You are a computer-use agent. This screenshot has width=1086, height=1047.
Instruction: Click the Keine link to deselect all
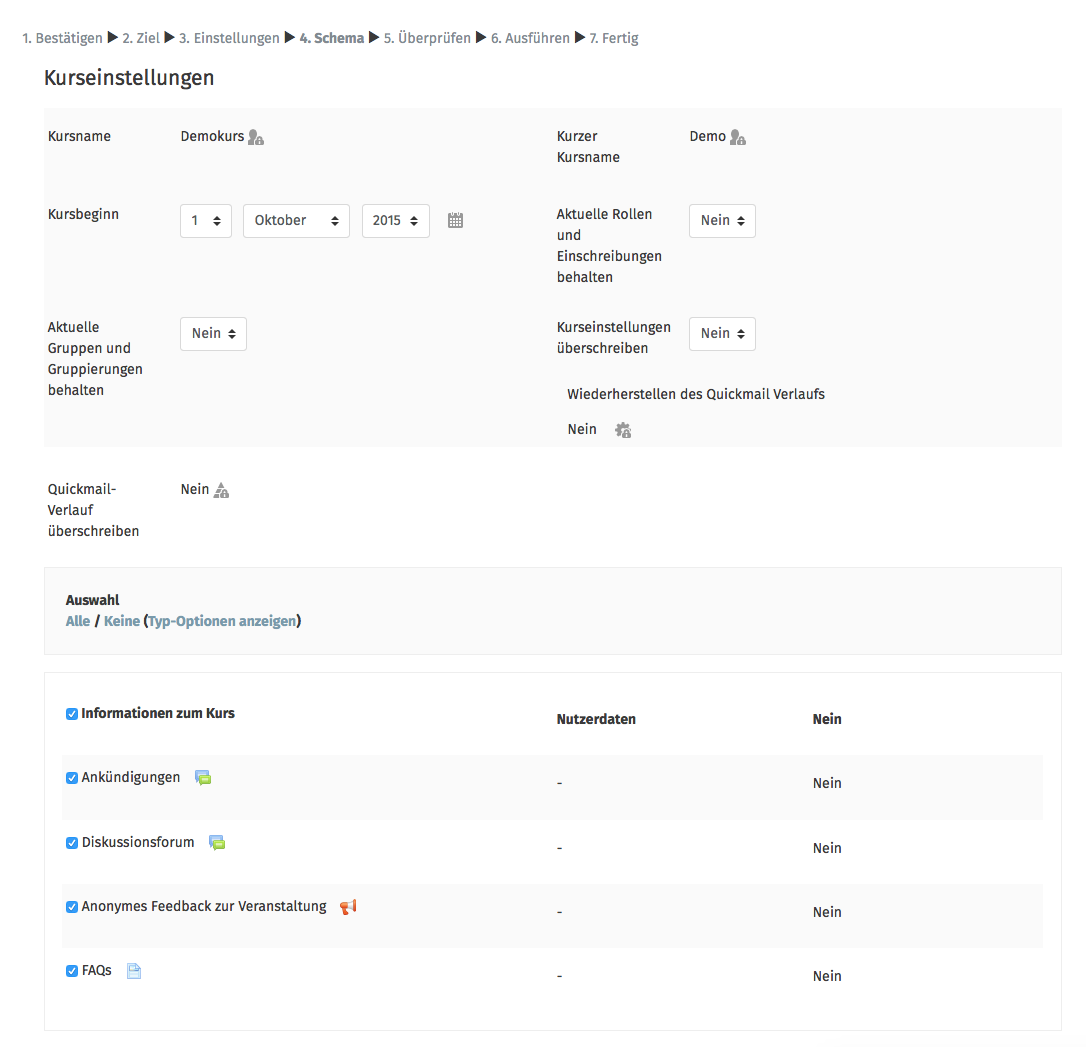point(122,621)
